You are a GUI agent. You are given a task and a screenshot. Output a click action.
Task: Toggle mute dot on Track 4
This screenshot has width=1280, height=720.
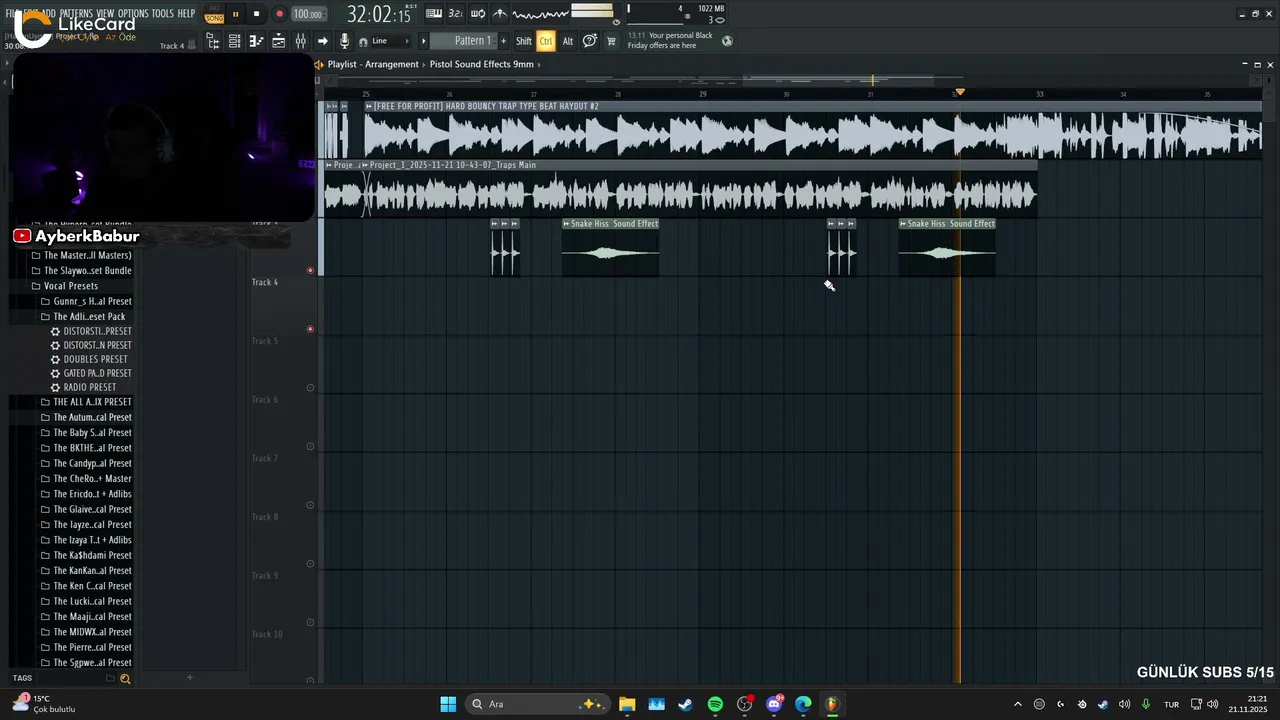(310, 329)
